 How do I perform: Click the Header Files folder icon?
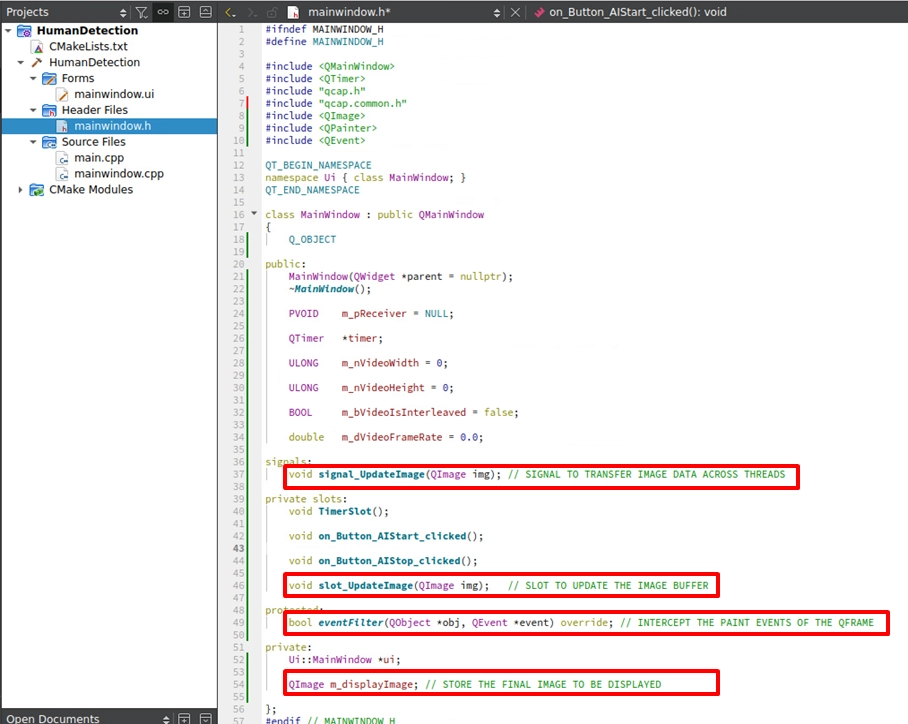[49, 110]
